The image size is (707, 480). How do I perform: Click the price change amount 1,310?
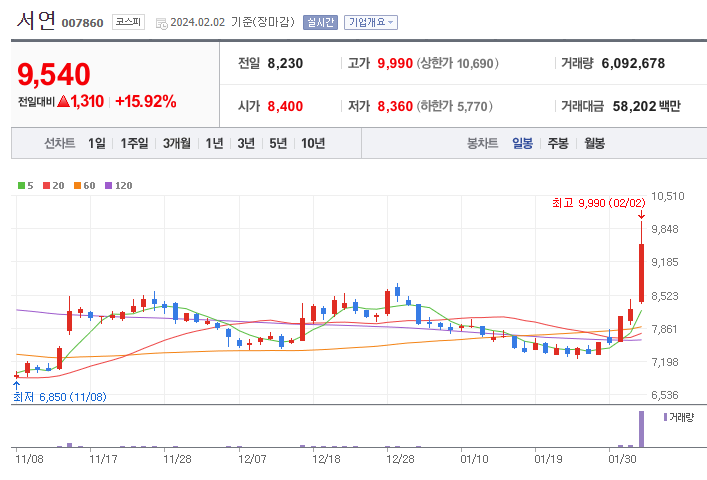(x=87, y=101)
